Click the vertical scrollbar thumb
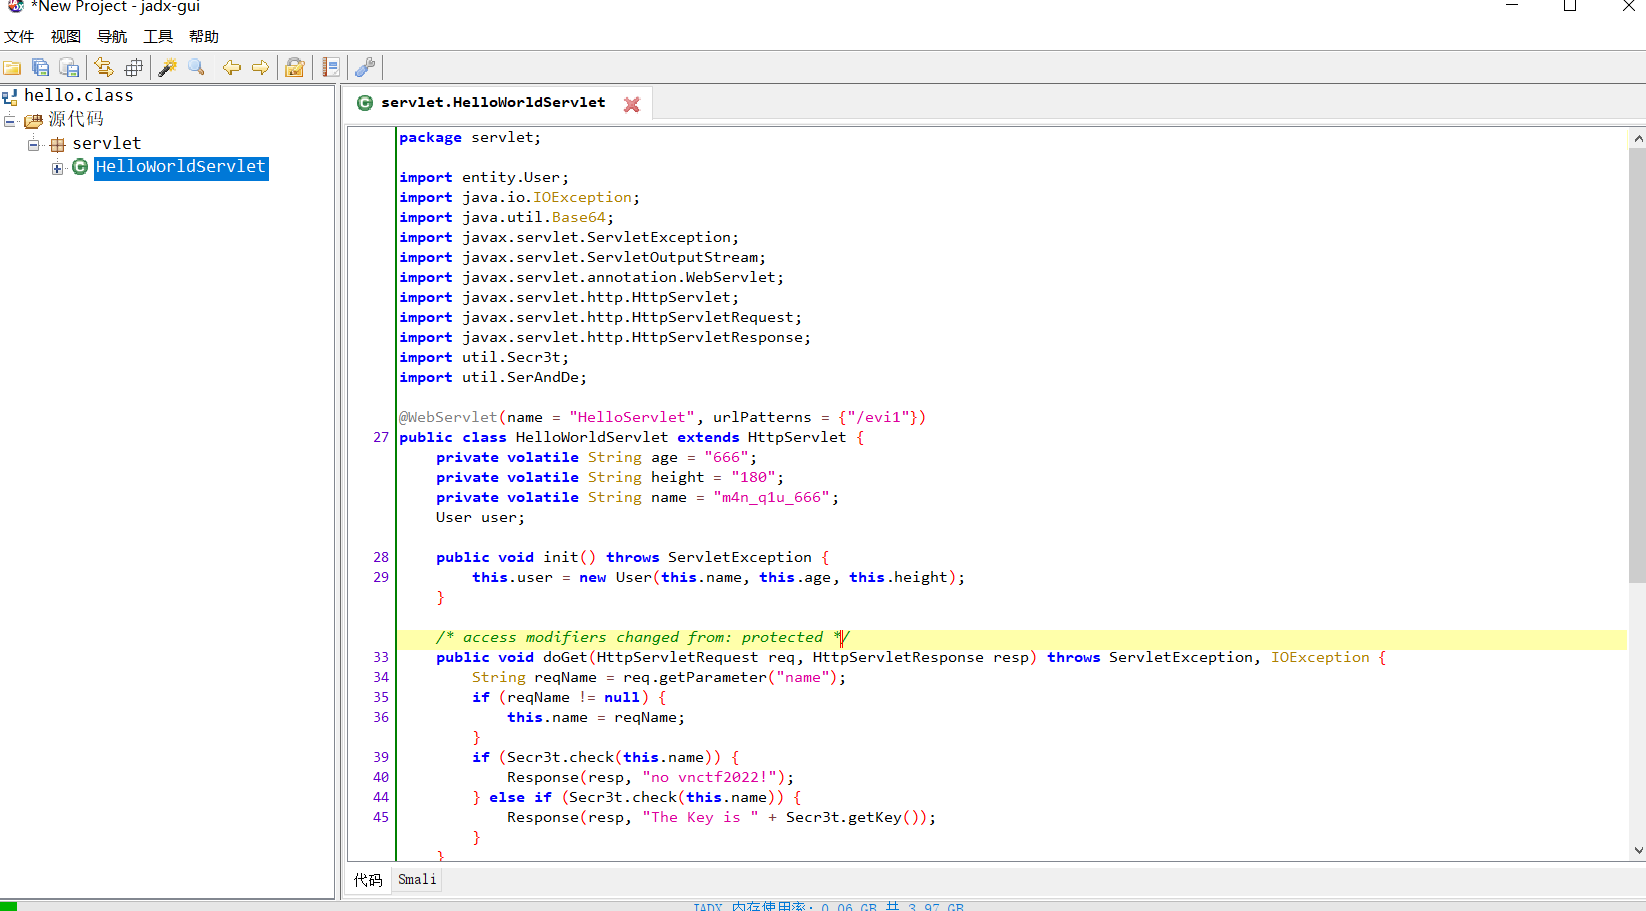Screen dimensions: 1646x911 pos(1637,365)
